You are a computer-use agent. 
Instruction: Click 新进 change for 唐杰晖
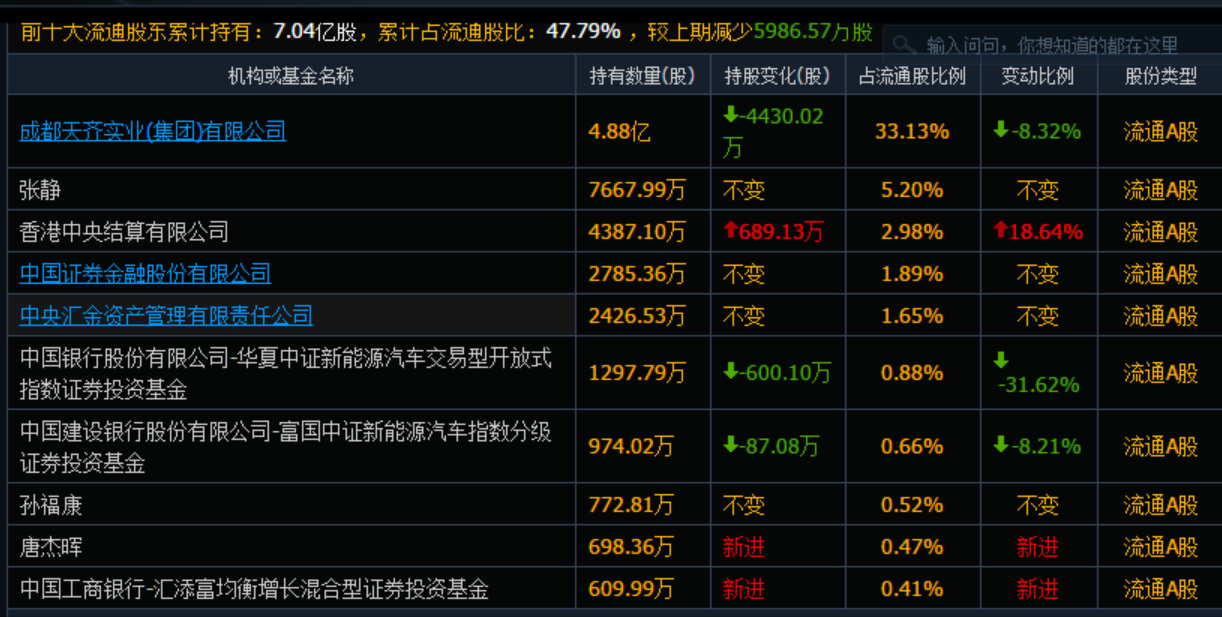pos(743,547)
